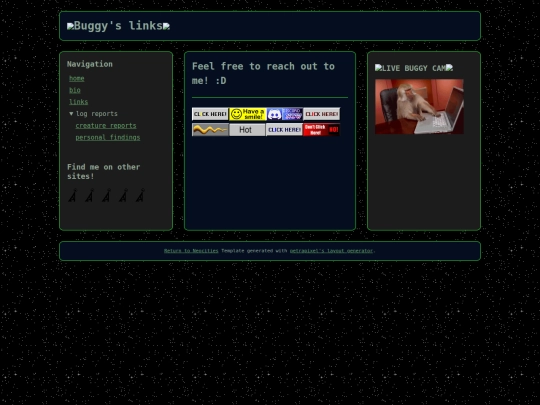Image resolution: width=540 pixels, height=405 pixels.
Task: Click the Feel free to reach out heading
Action: click(x=263, y=73)
